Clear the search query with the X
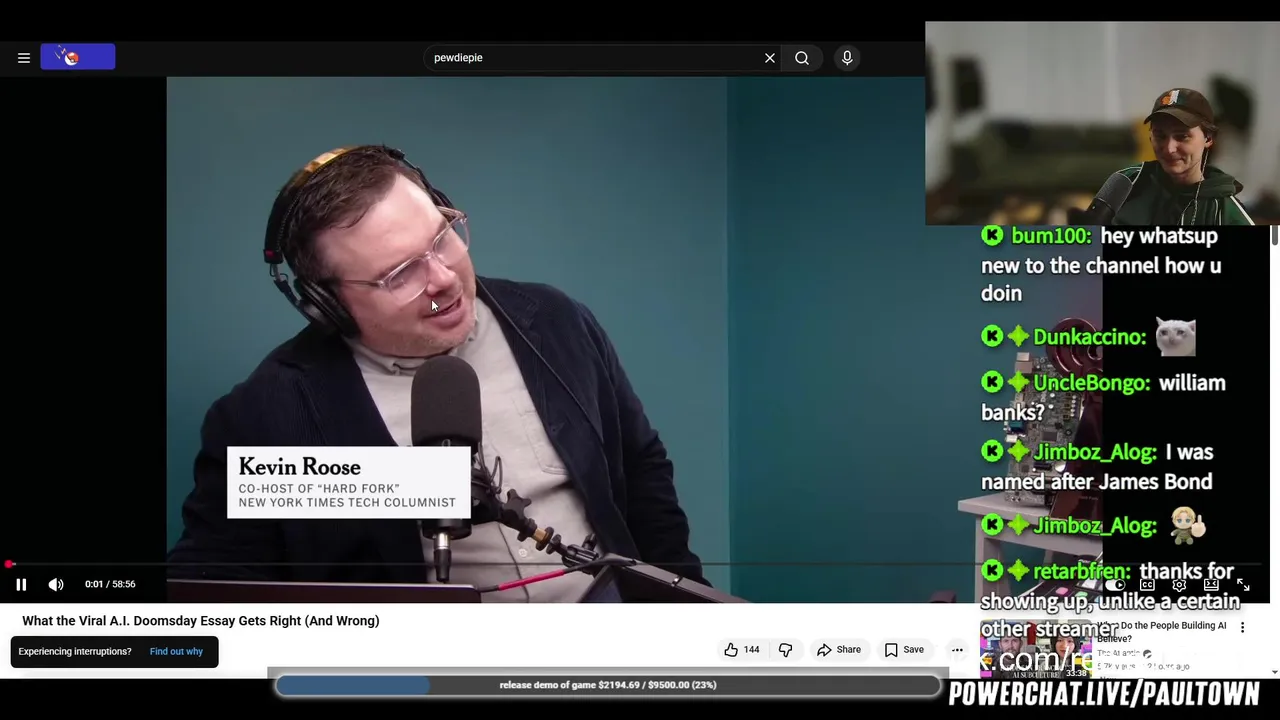1280x720 pixels. 770,58
